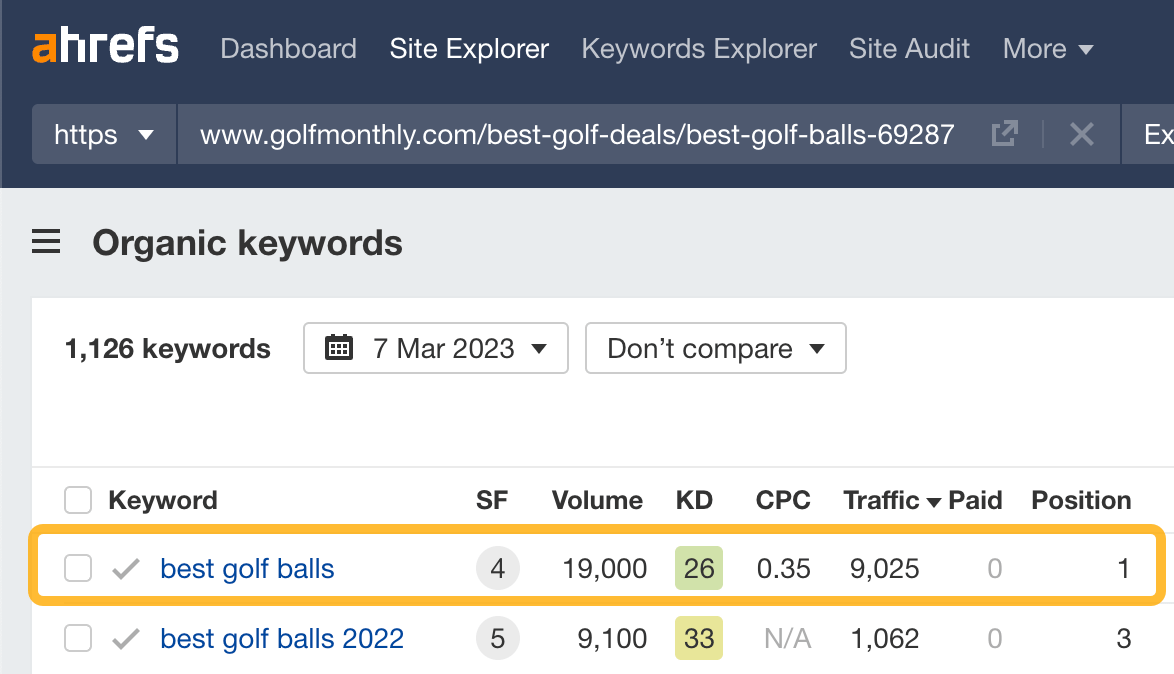The image size is (1174, 674).
Task: Clear the target URL with the X icon
Action: pos(1081,133)
